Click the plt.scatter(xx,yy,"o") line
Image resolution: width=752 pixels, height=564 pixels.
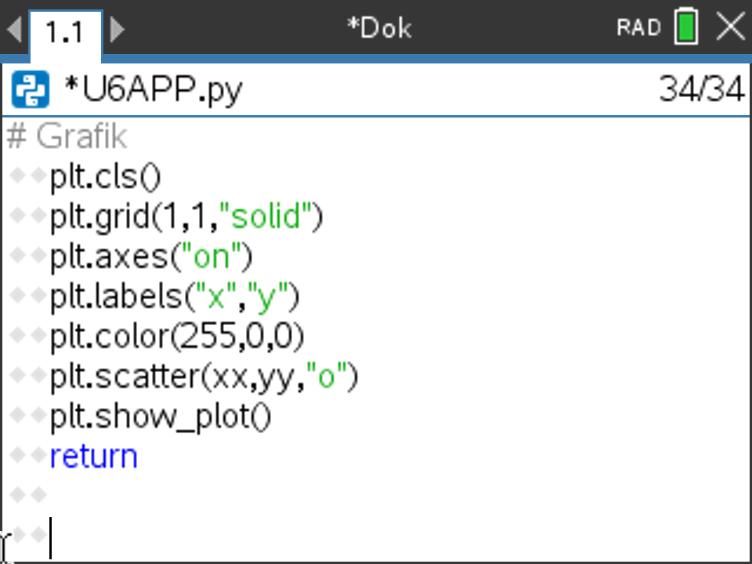[203, 376]
